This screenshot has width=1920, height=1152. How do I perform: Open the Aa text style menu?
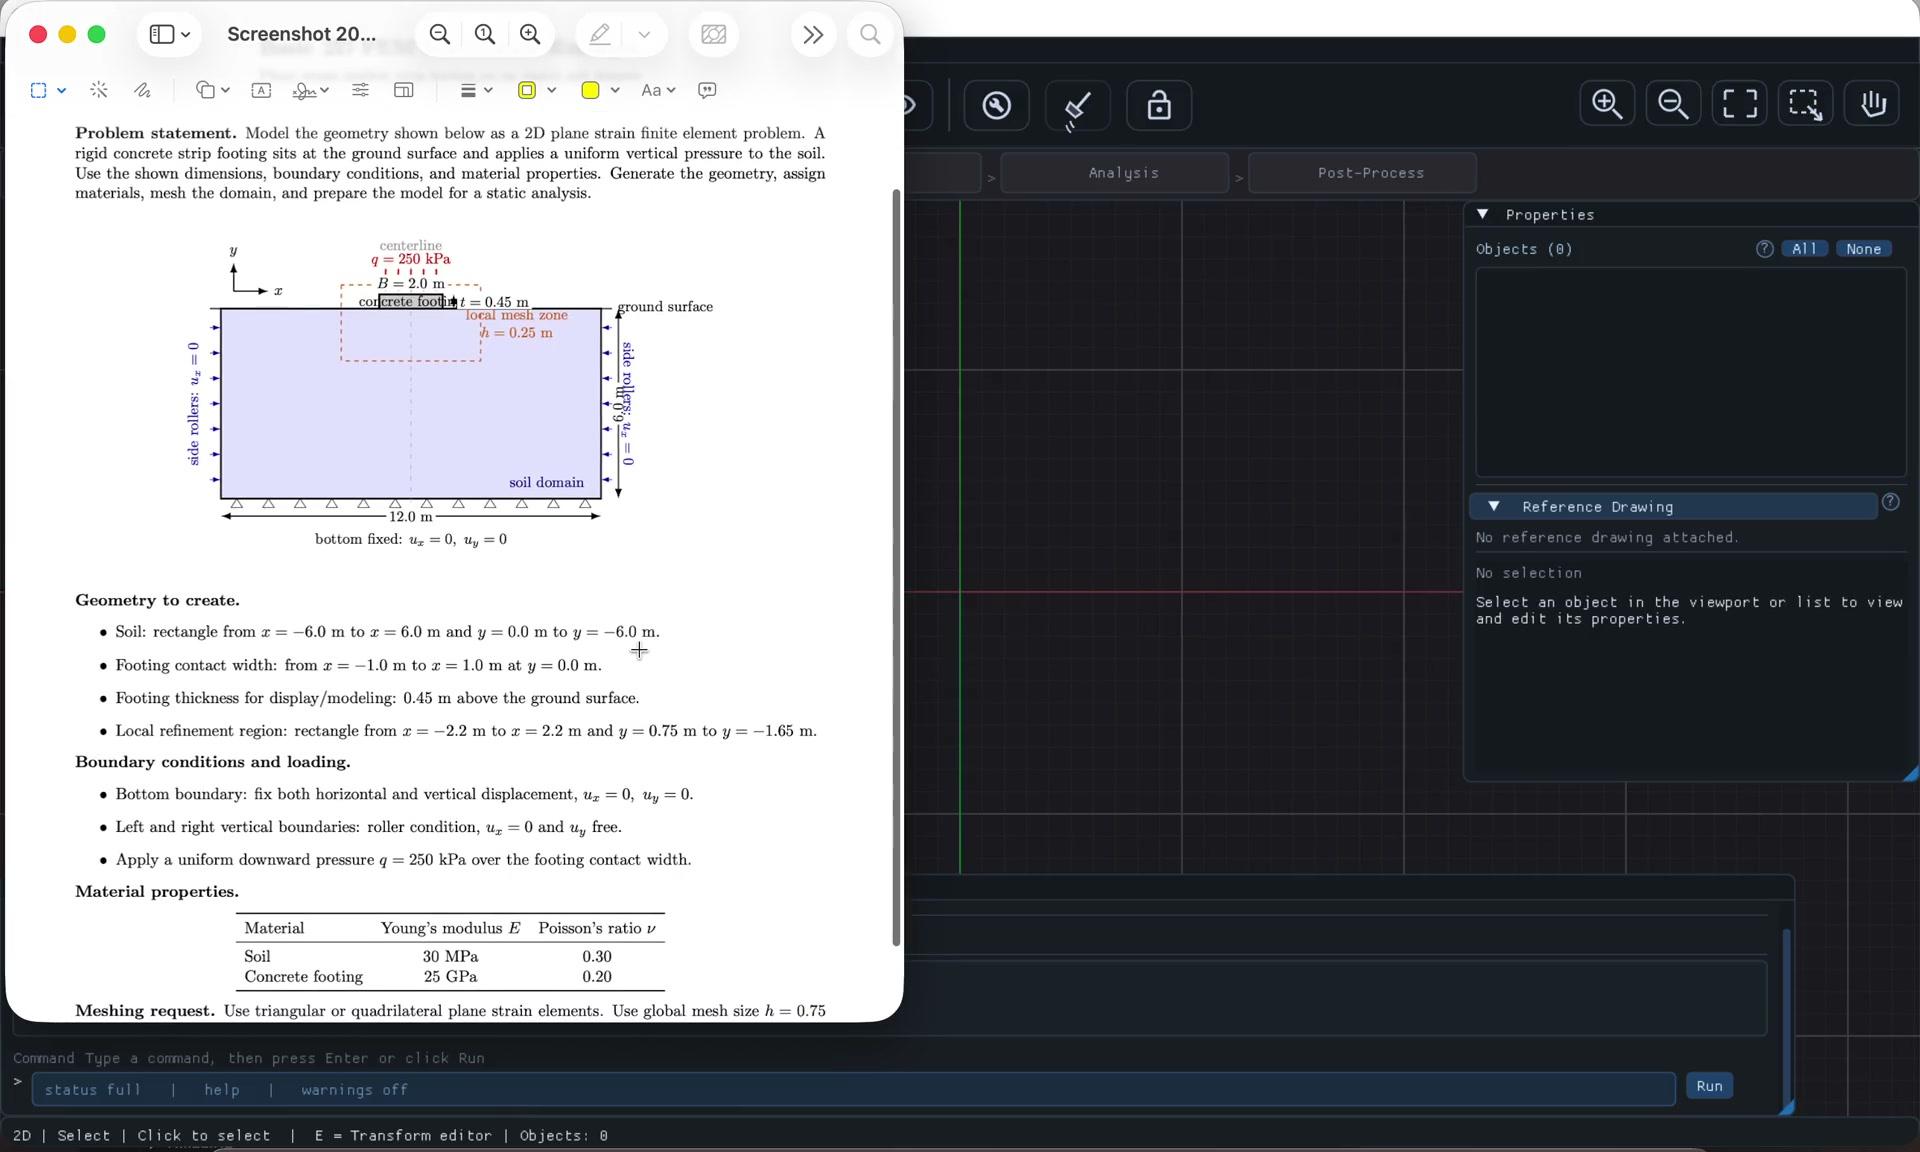658,90
